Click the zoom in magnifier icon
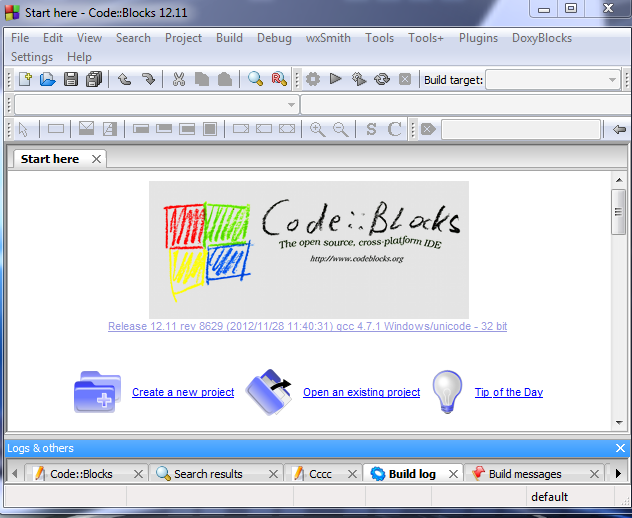Viewport: 632px width, 518px height. click(x=317, y=129)
